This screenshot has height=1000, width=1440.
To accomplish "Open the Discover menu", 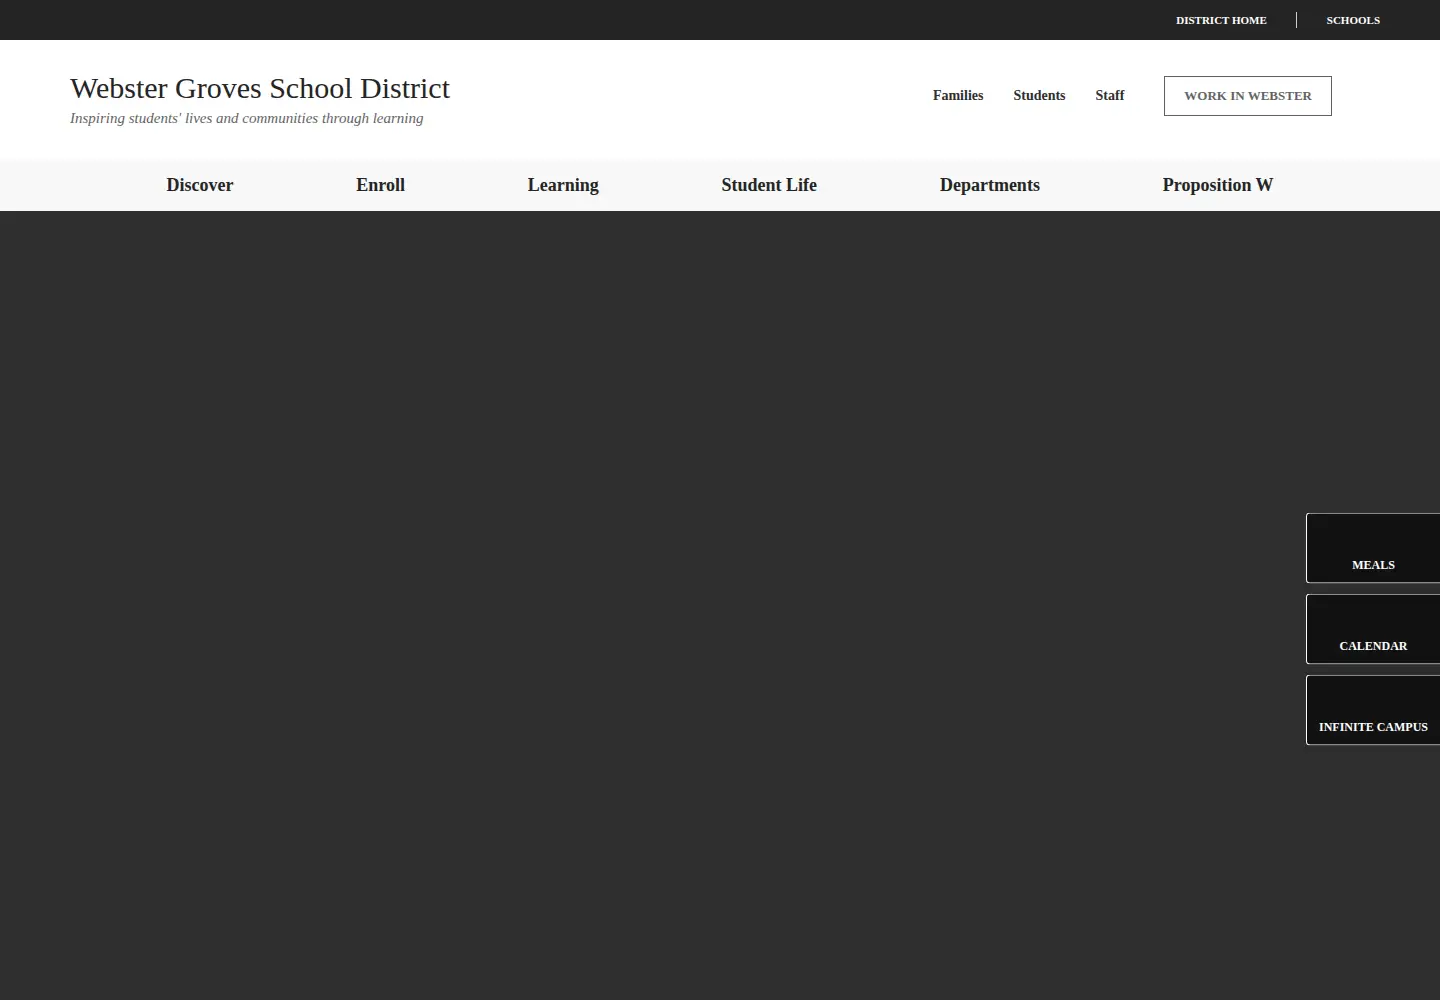I will coord(200,185).
